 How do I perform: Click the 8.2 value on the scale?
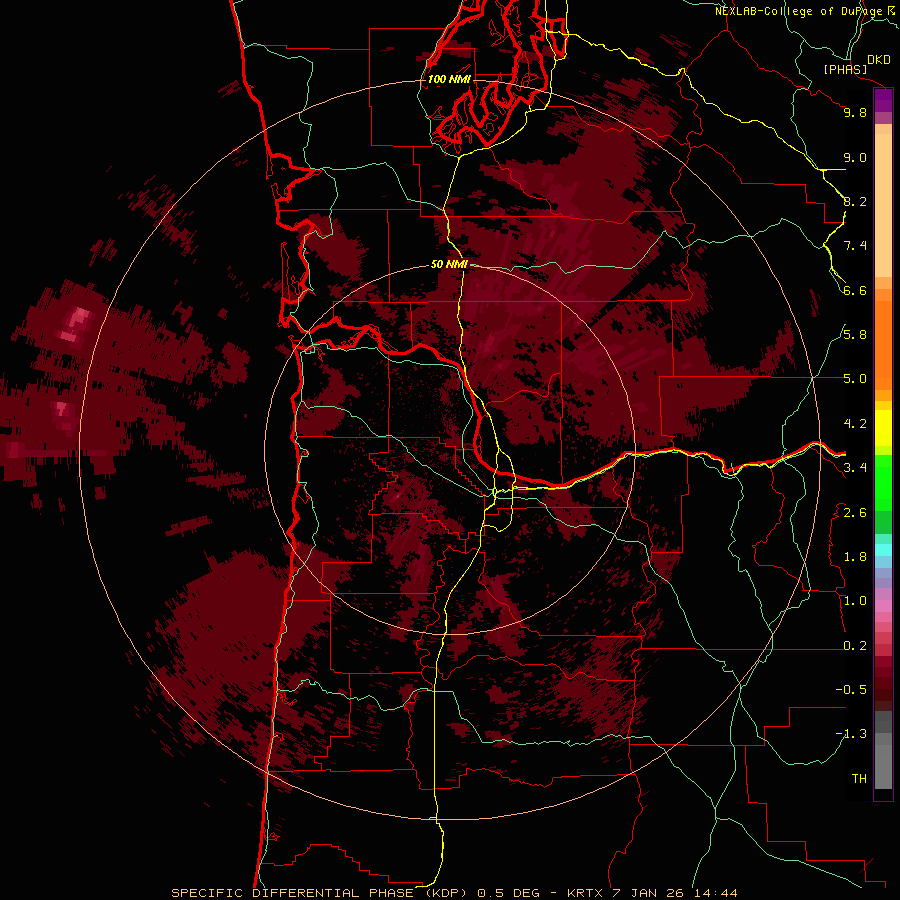pos(855,201)
